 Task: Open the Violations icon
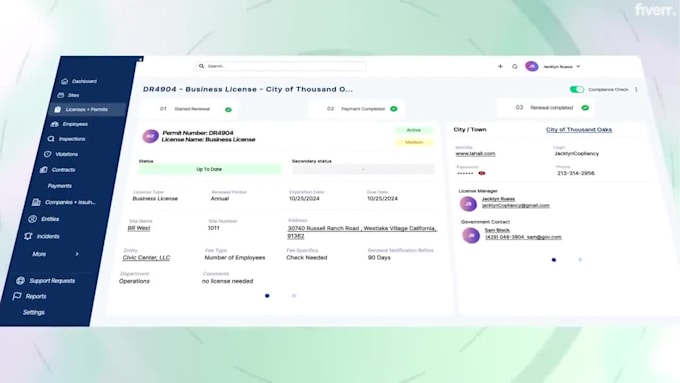click(47, 154)
